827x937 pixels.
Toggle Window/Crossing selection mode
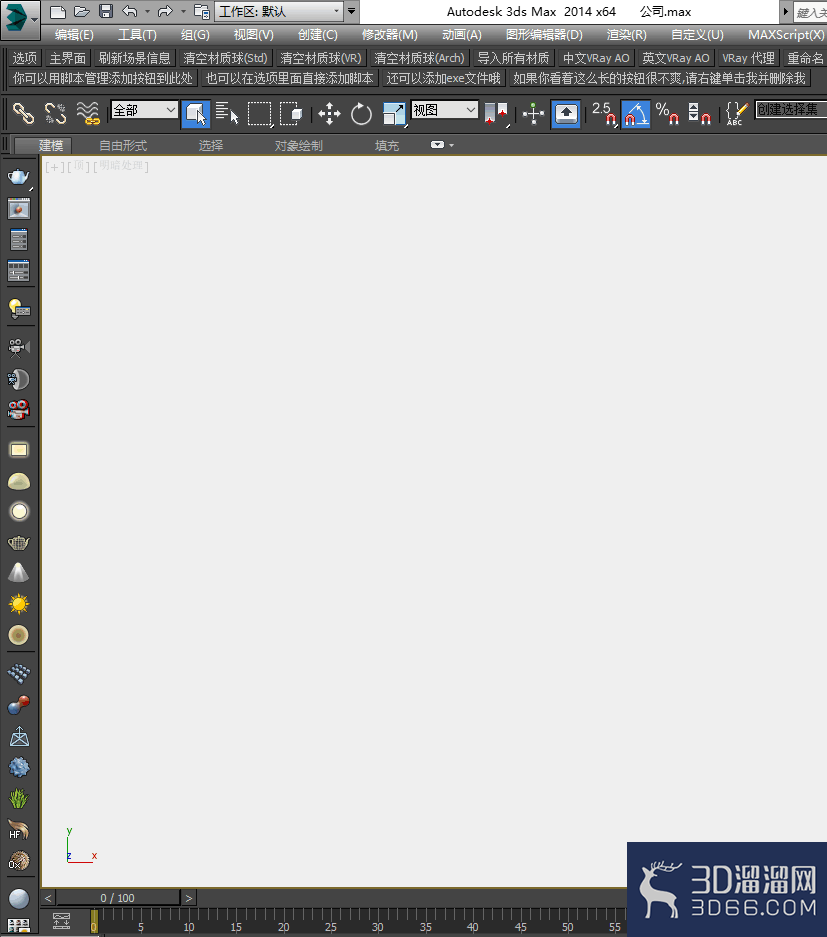coord(291,113)
